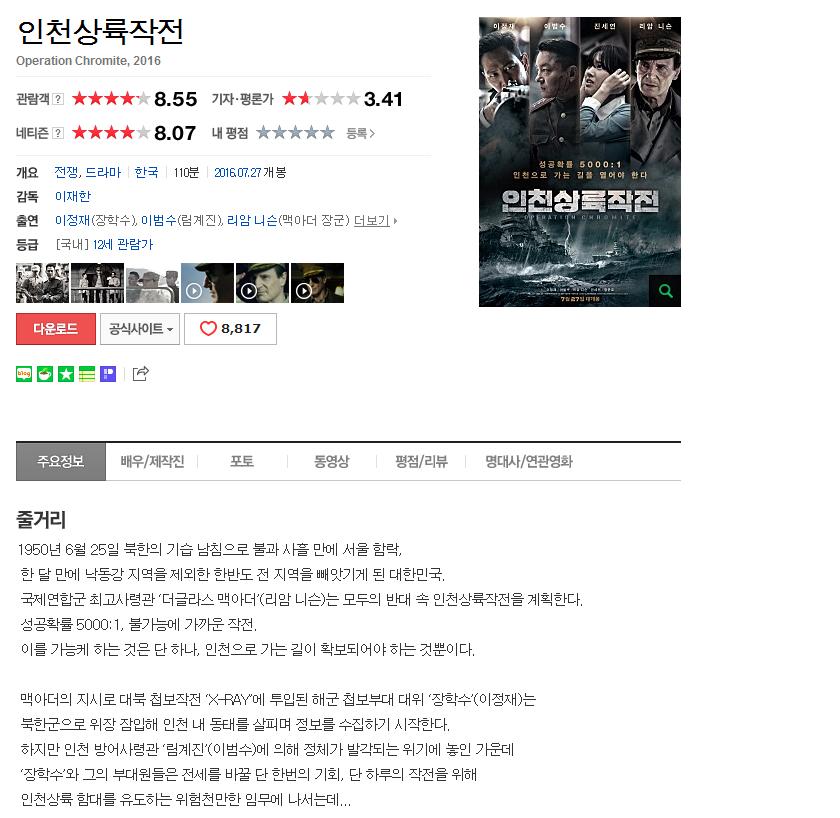Image resolution: width=840 pixels, height=818 pixels.
Task: Click the purple Polaris share icon
Action: pyautogui.click(x=108, y=374)
